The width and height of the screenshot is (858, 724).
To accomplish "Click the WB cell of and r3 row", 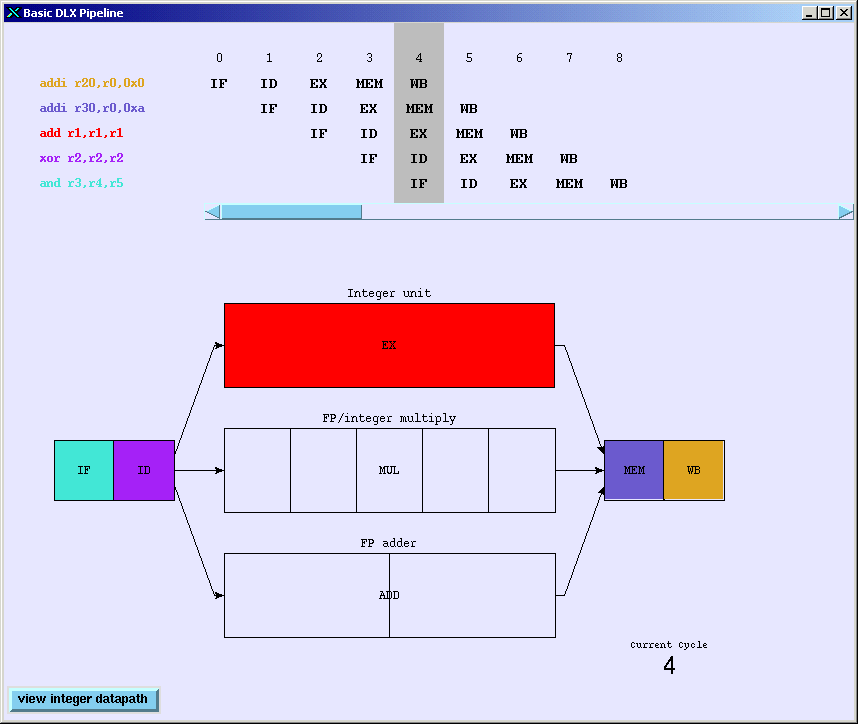I will pyautogui.click(x=619, y=184).
